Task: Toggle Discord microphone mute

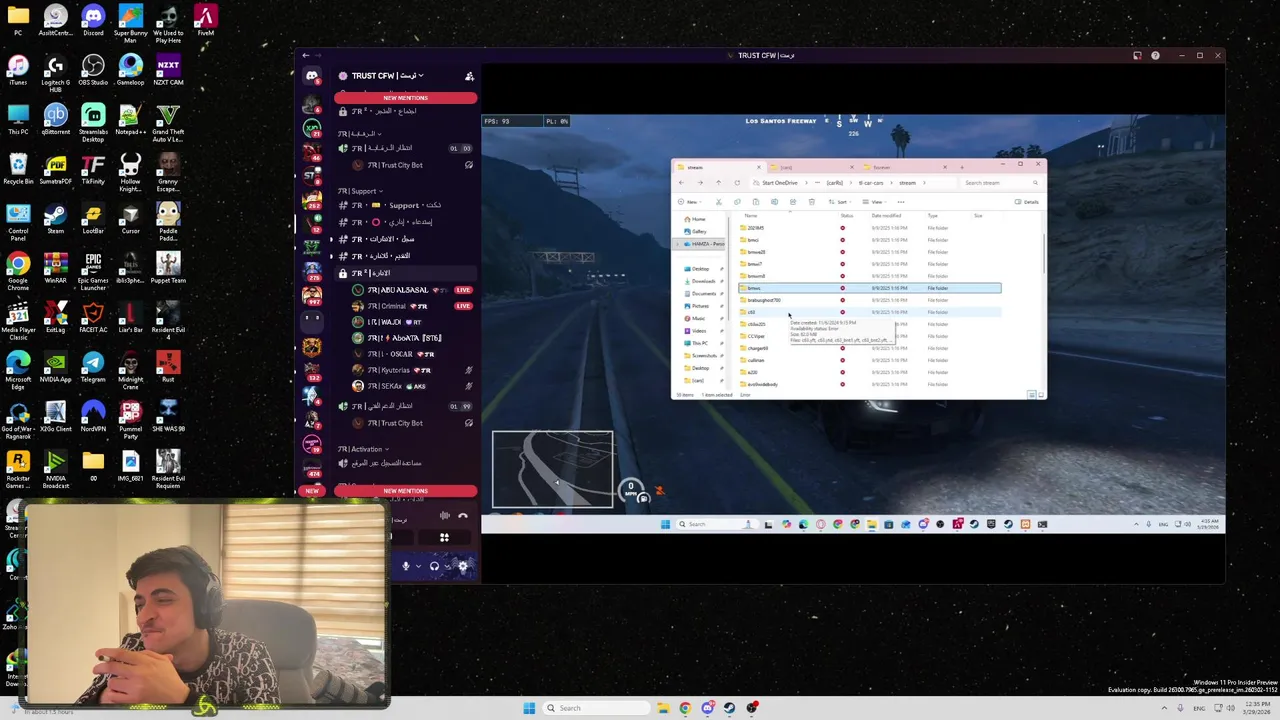Action: [405, 566]
